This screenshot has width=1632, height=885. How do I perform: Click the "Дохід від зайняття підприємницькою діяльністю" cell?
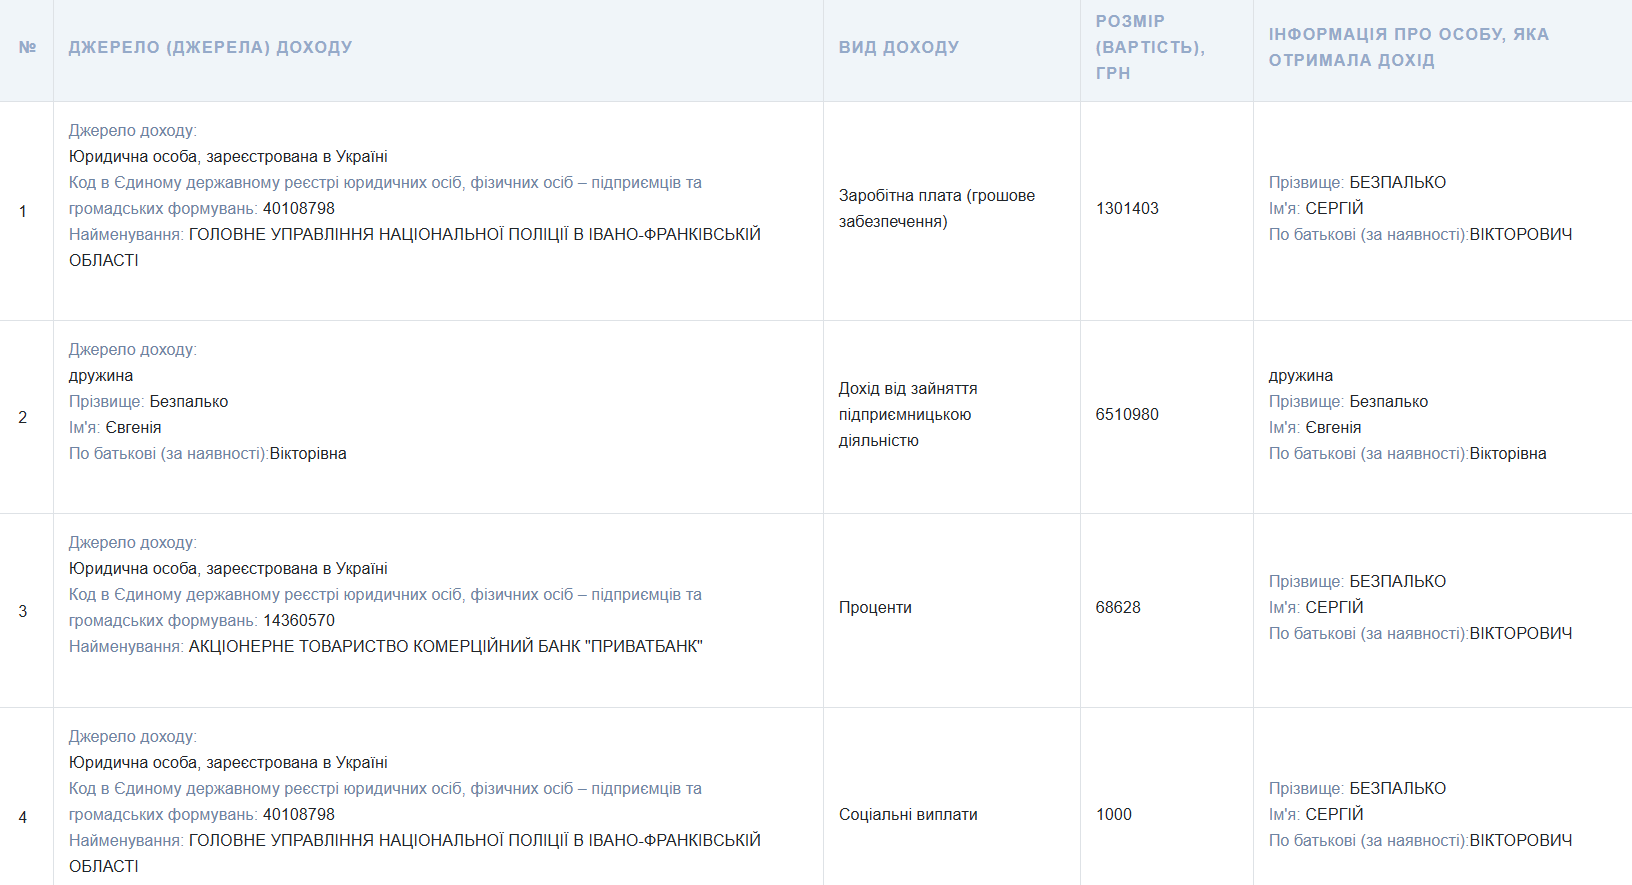pyautogui.click(x=907, y=414)
